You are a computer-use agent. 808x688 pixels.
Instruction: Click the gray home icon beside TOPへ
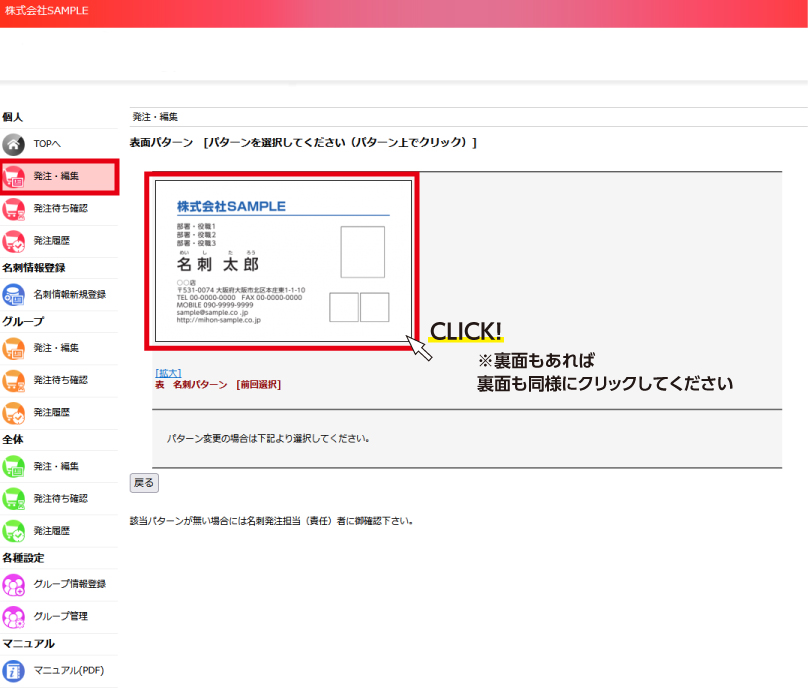14,144
